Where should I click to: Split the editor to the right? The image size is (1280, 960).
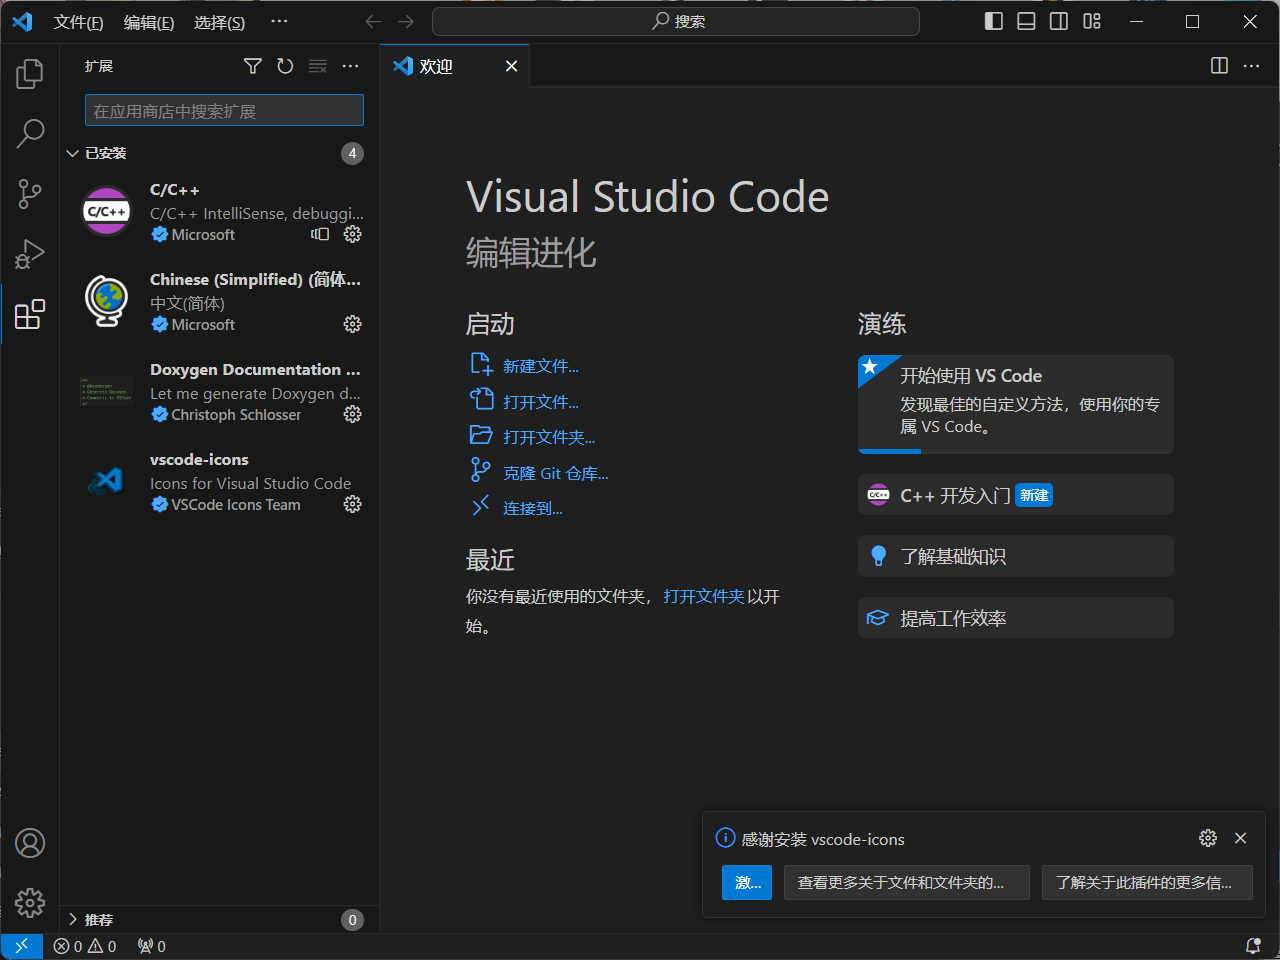point(1219,66)
